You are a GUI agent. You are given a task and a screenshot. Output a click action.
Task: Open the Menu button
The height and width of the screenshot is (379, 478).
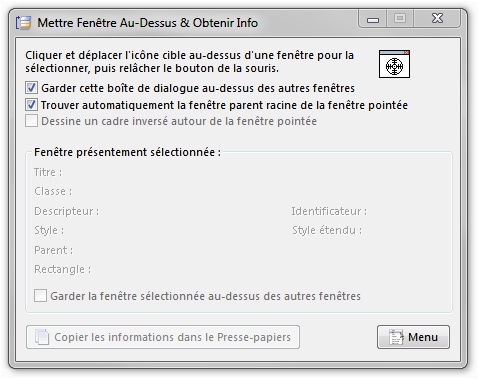[x=413, y=337]
